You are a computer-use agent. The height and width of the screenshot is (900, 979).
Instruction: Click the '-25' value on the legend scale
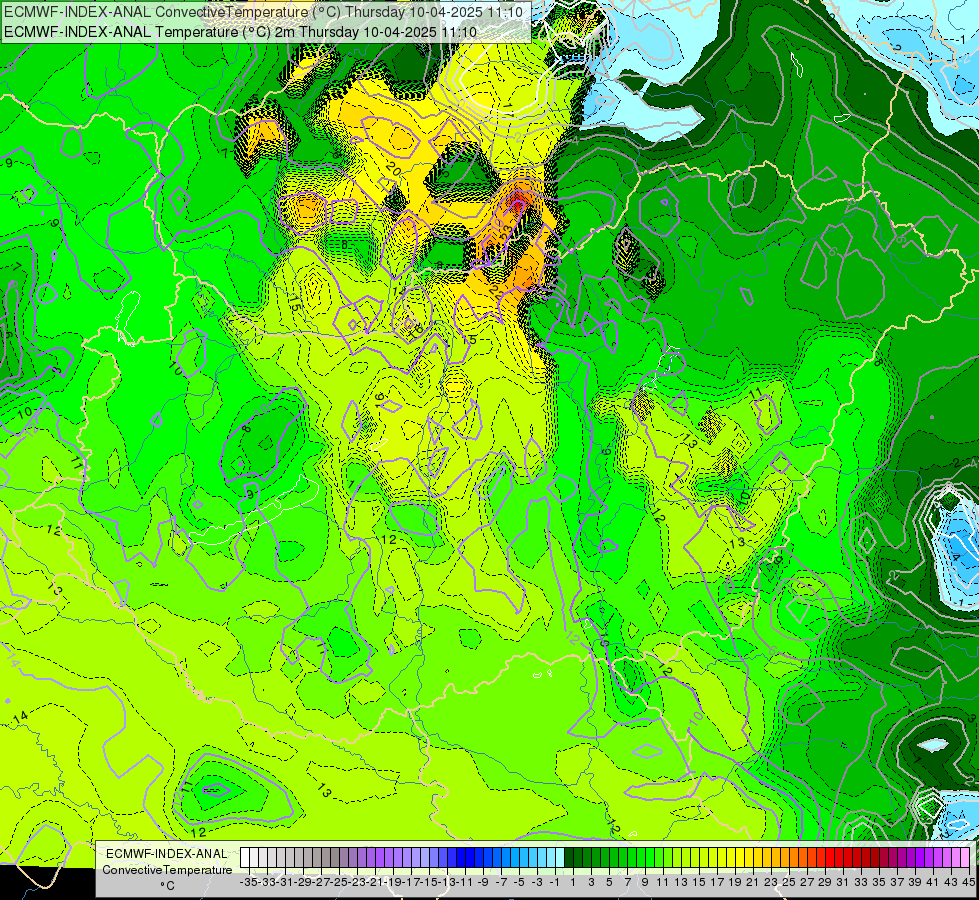338,882
